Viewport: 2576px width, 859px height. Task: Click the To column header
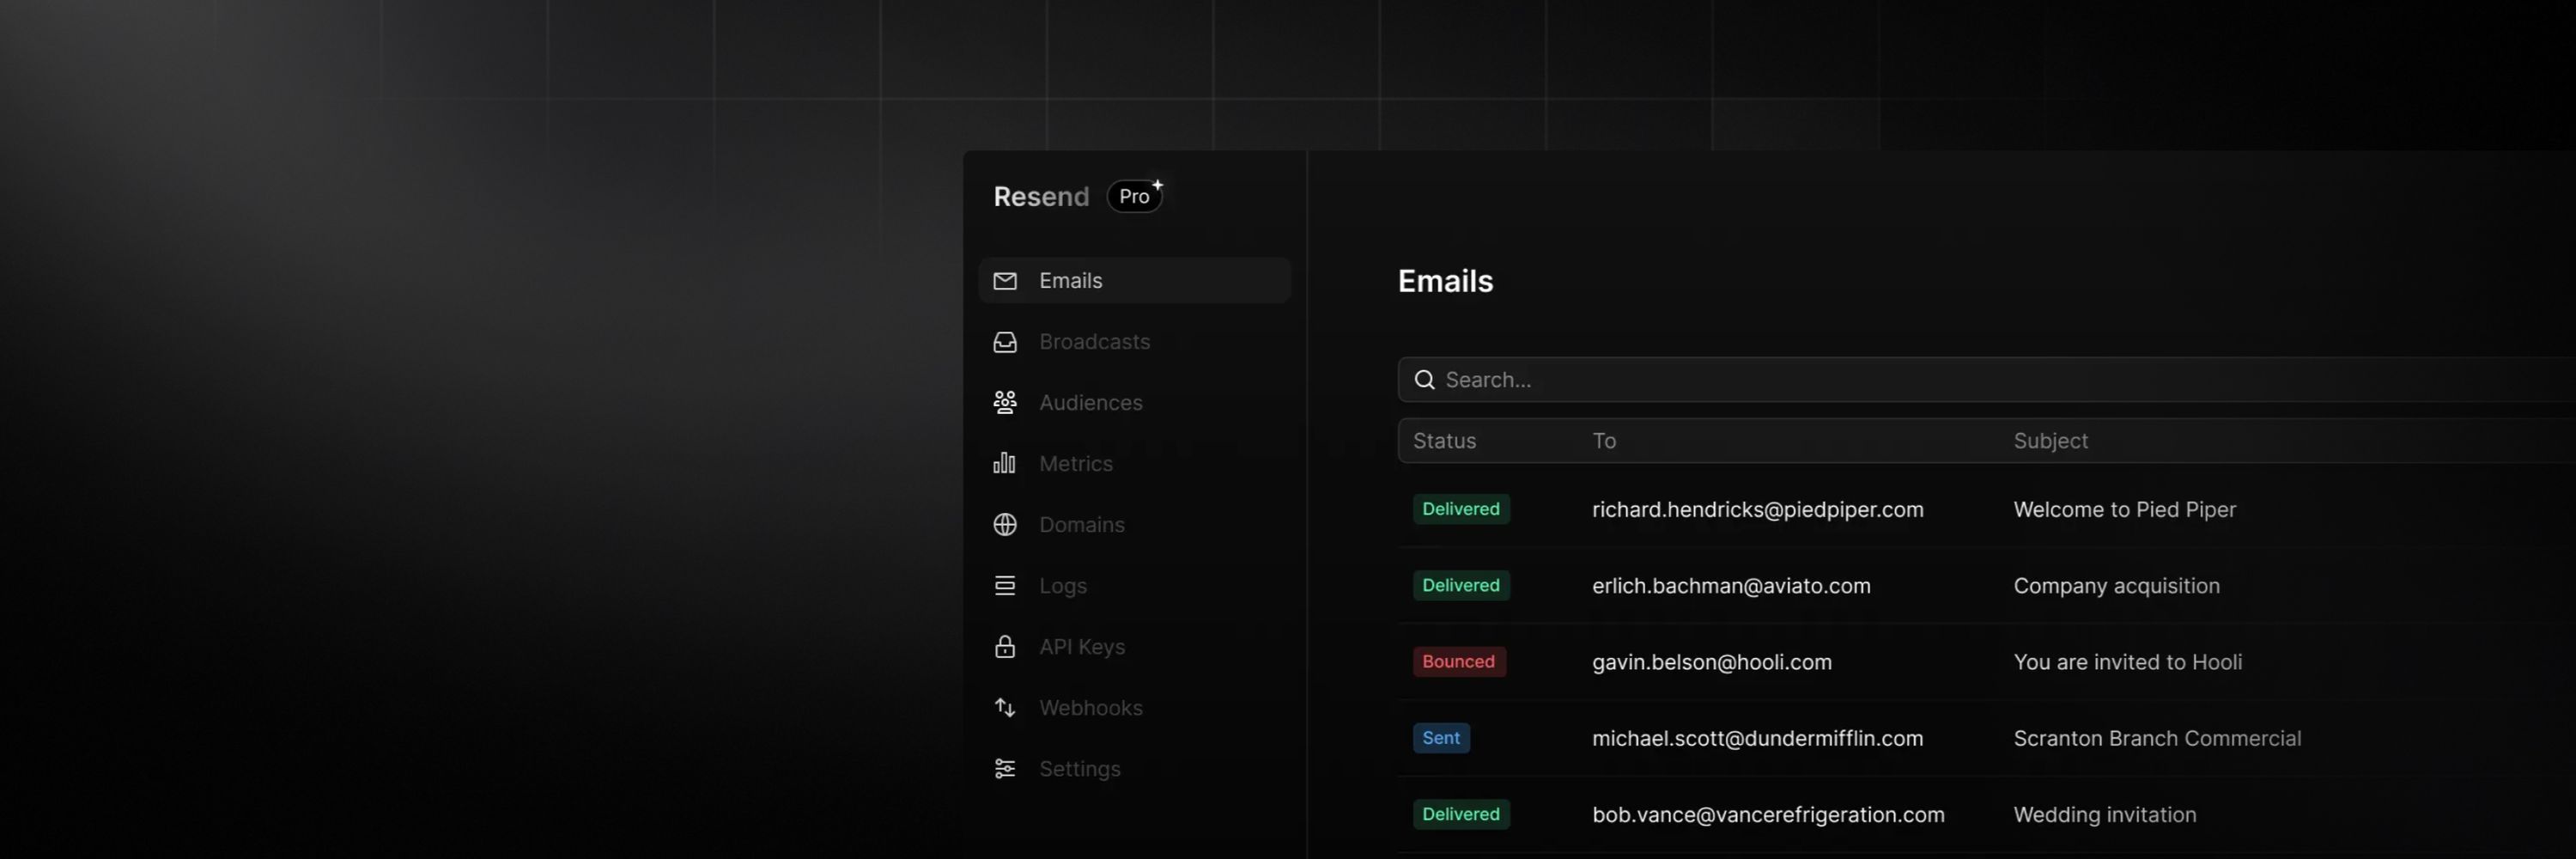coord(1604,441)
